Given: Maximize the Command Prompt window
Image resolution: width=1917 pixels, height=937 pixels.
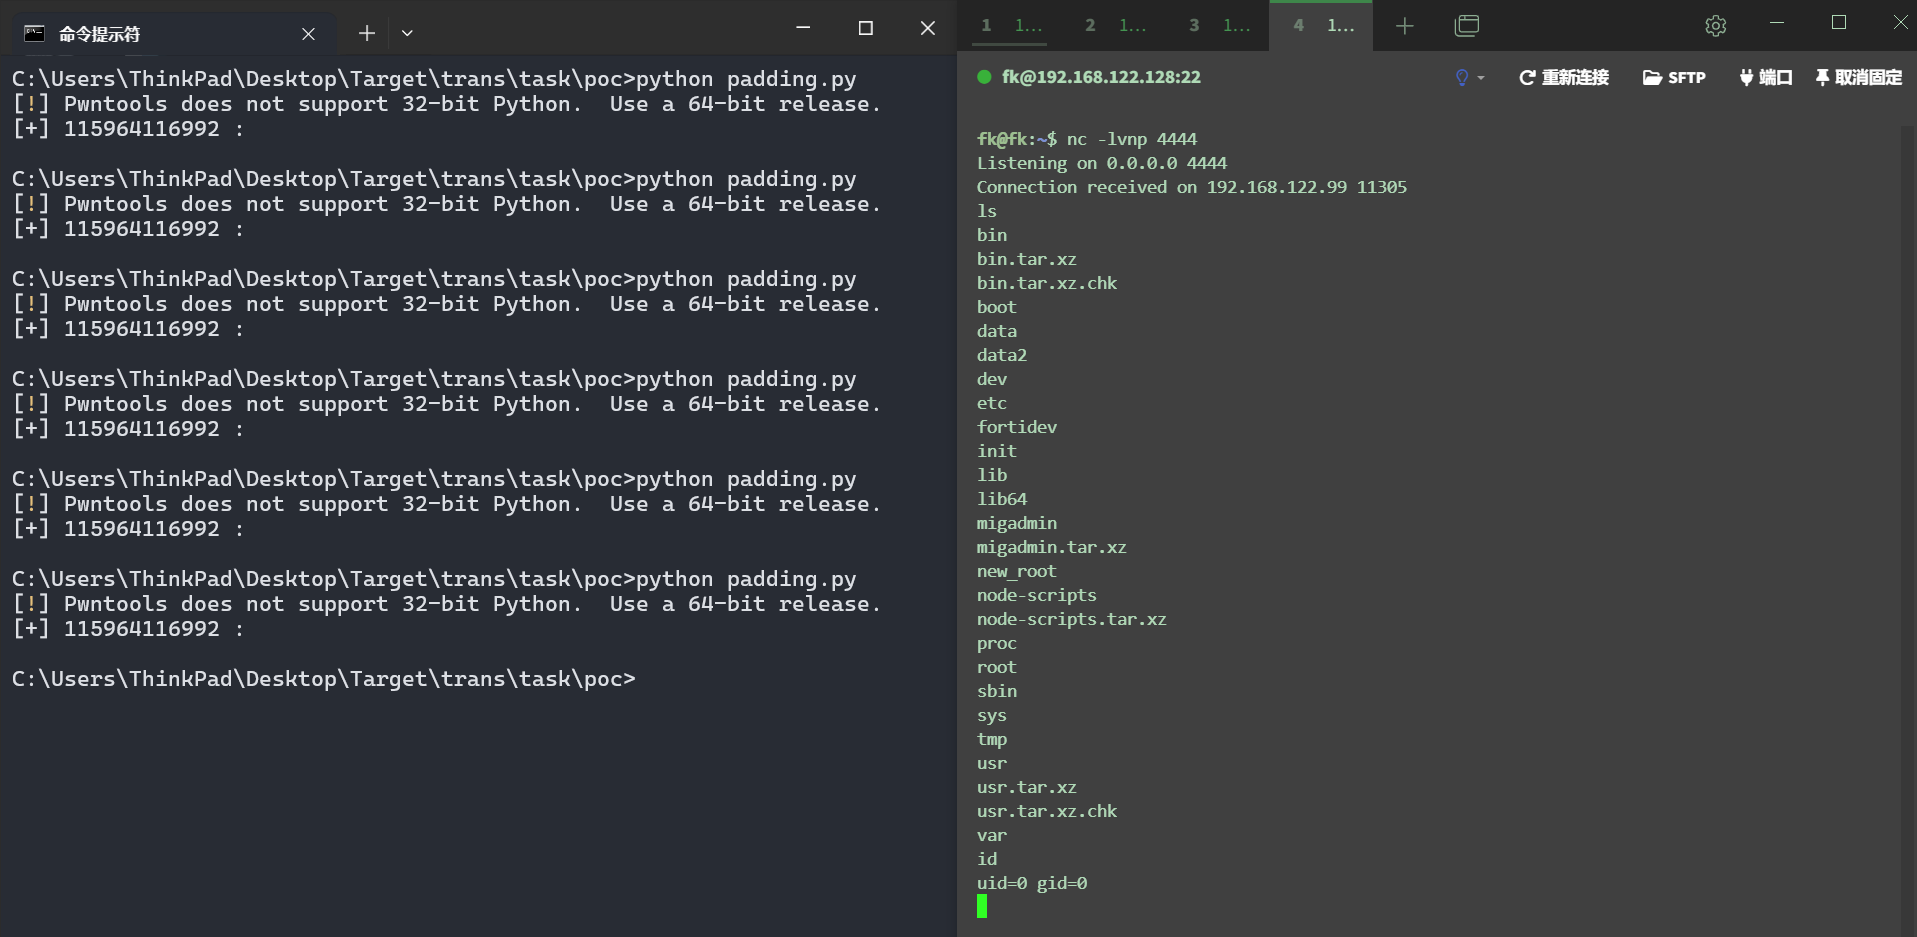Looking at the screenshot, I should [866, 28].
